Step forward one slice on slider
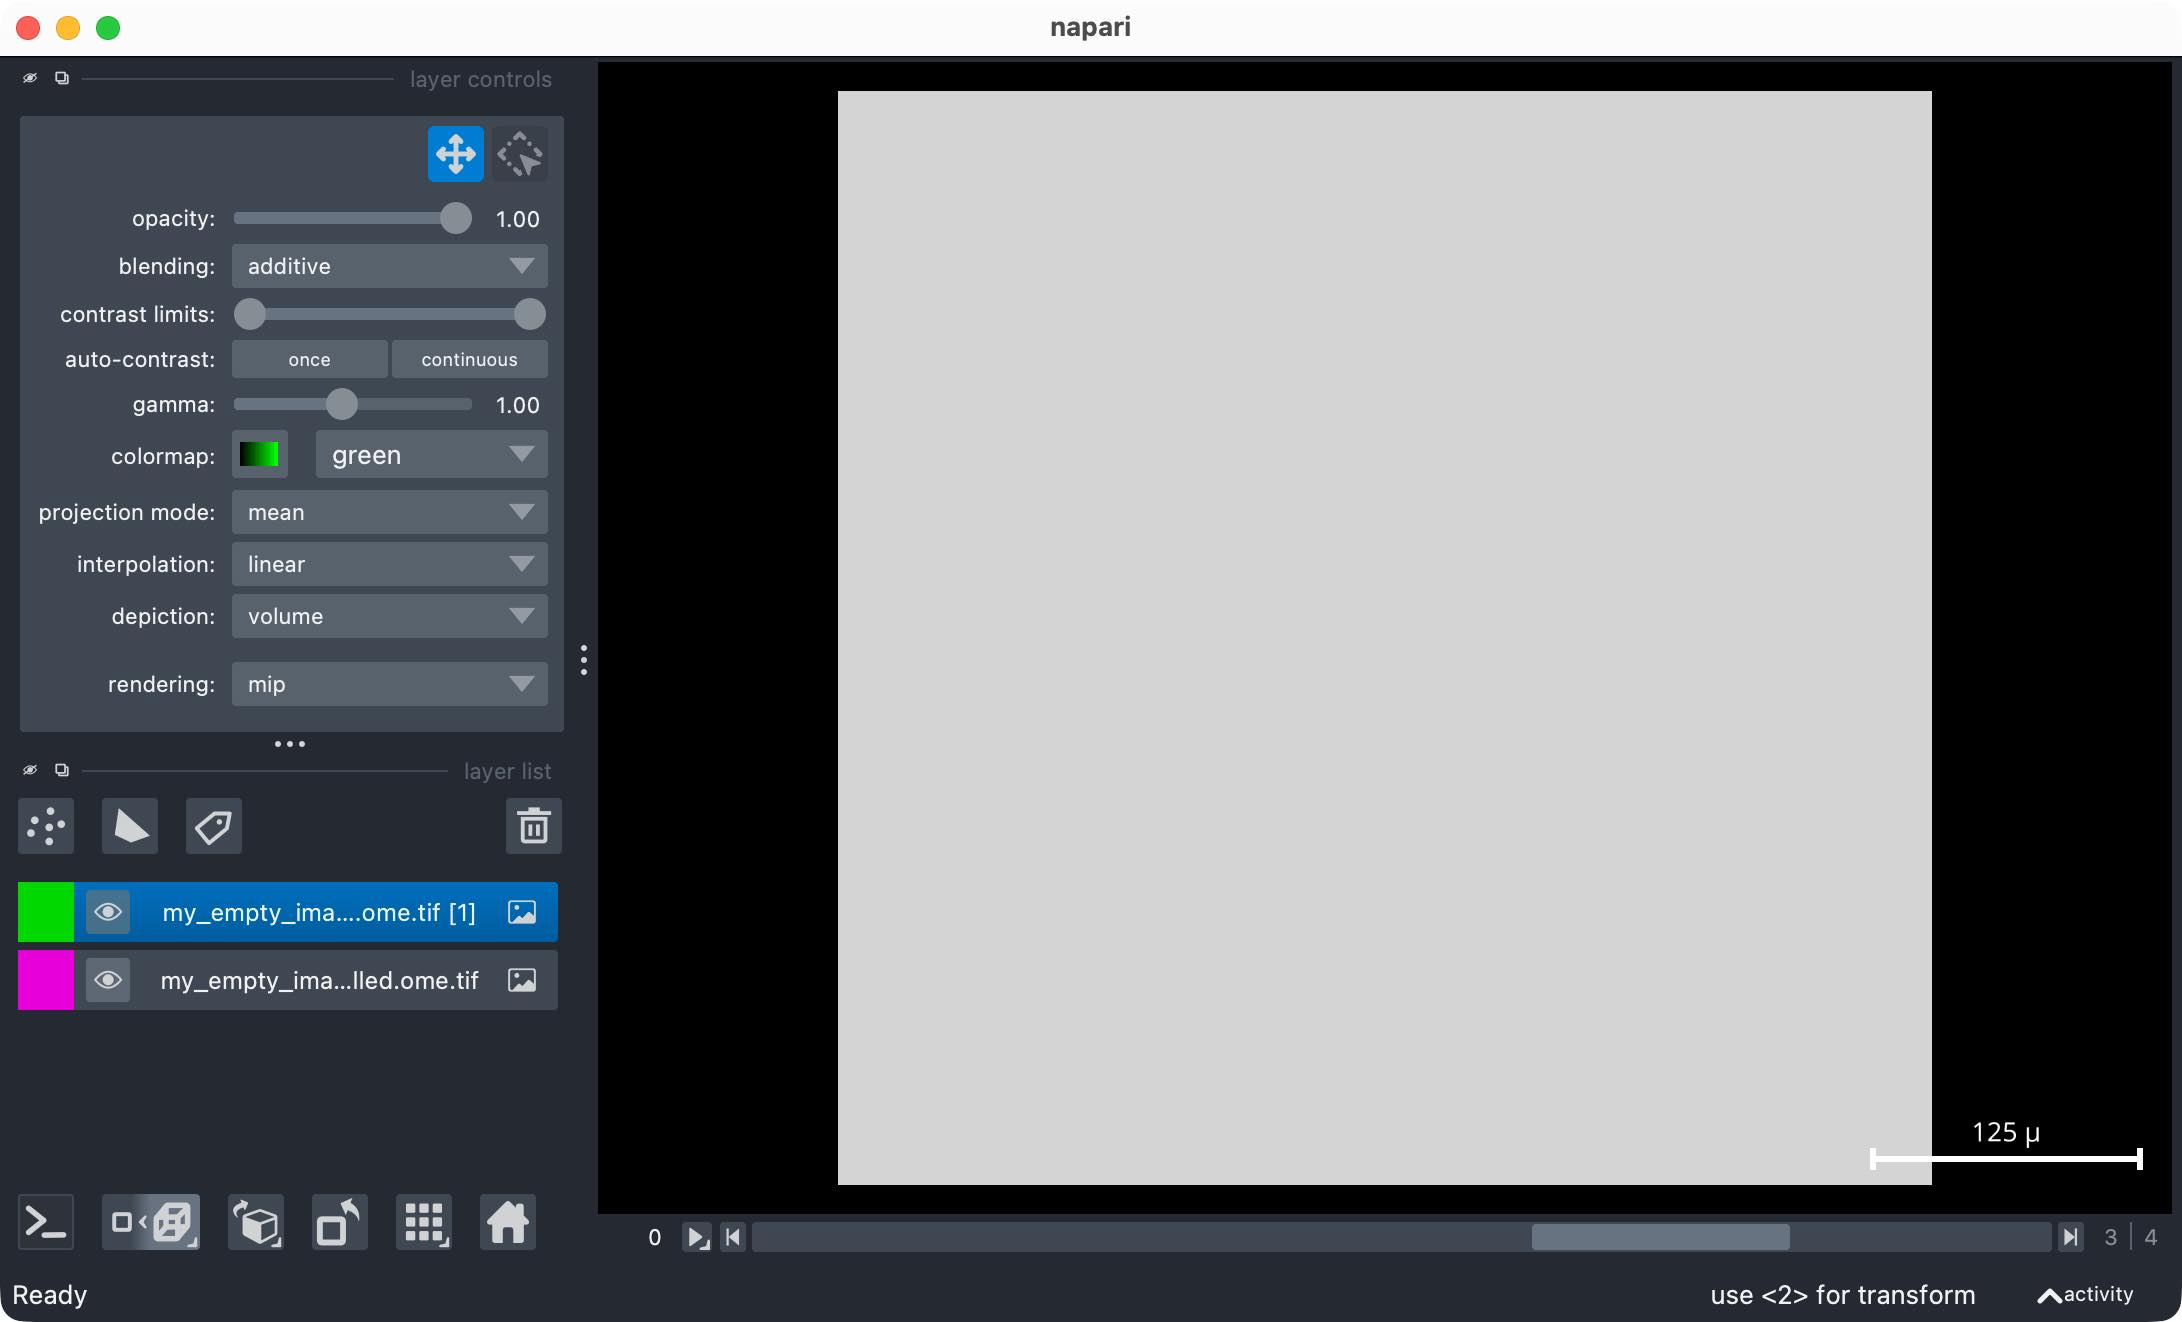Screen dimensions: 2182x1322 [2070, 1237]
